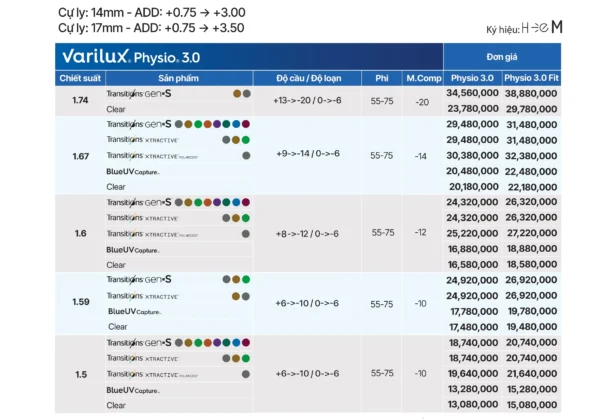Click price 20,180,000
Image resolution: width=600 pixels, height=419 pixels.
474,187
